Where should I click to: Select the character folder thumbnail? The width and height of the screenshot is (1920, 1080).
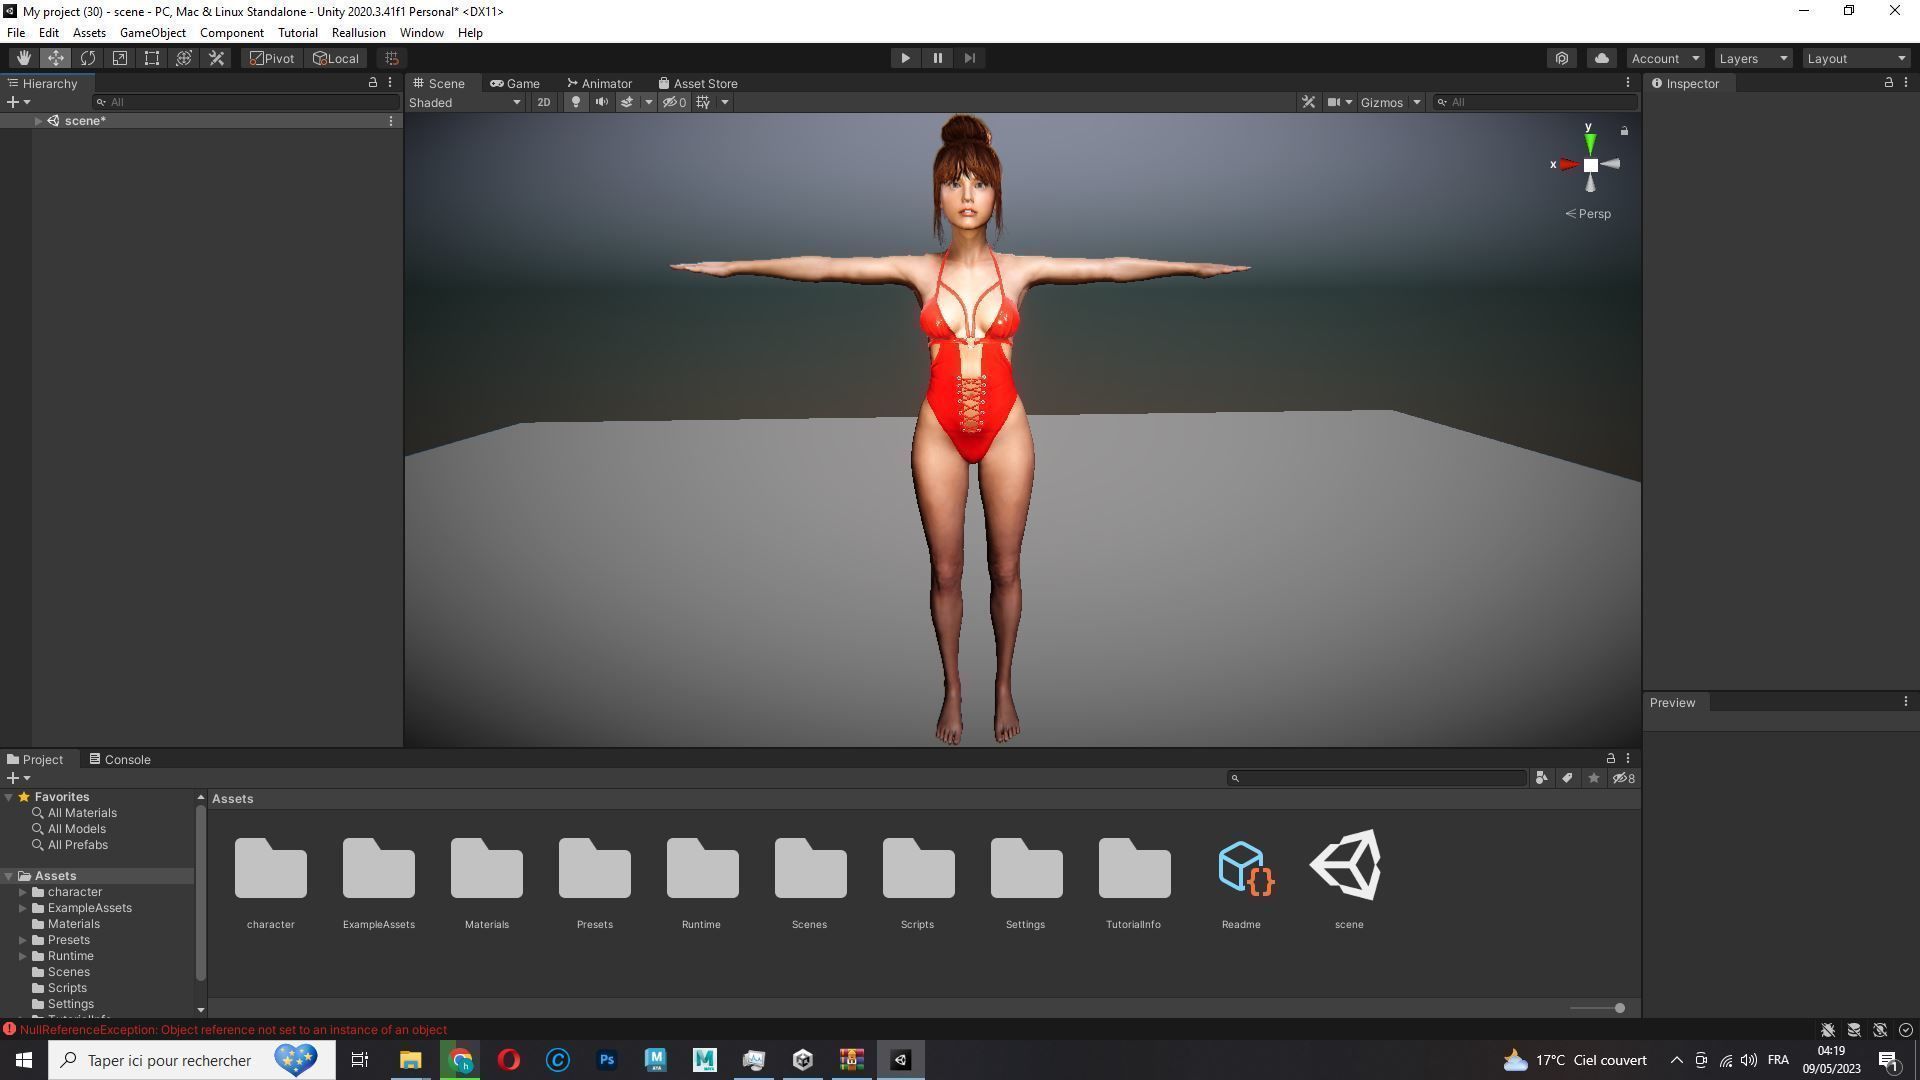[270, 868]
